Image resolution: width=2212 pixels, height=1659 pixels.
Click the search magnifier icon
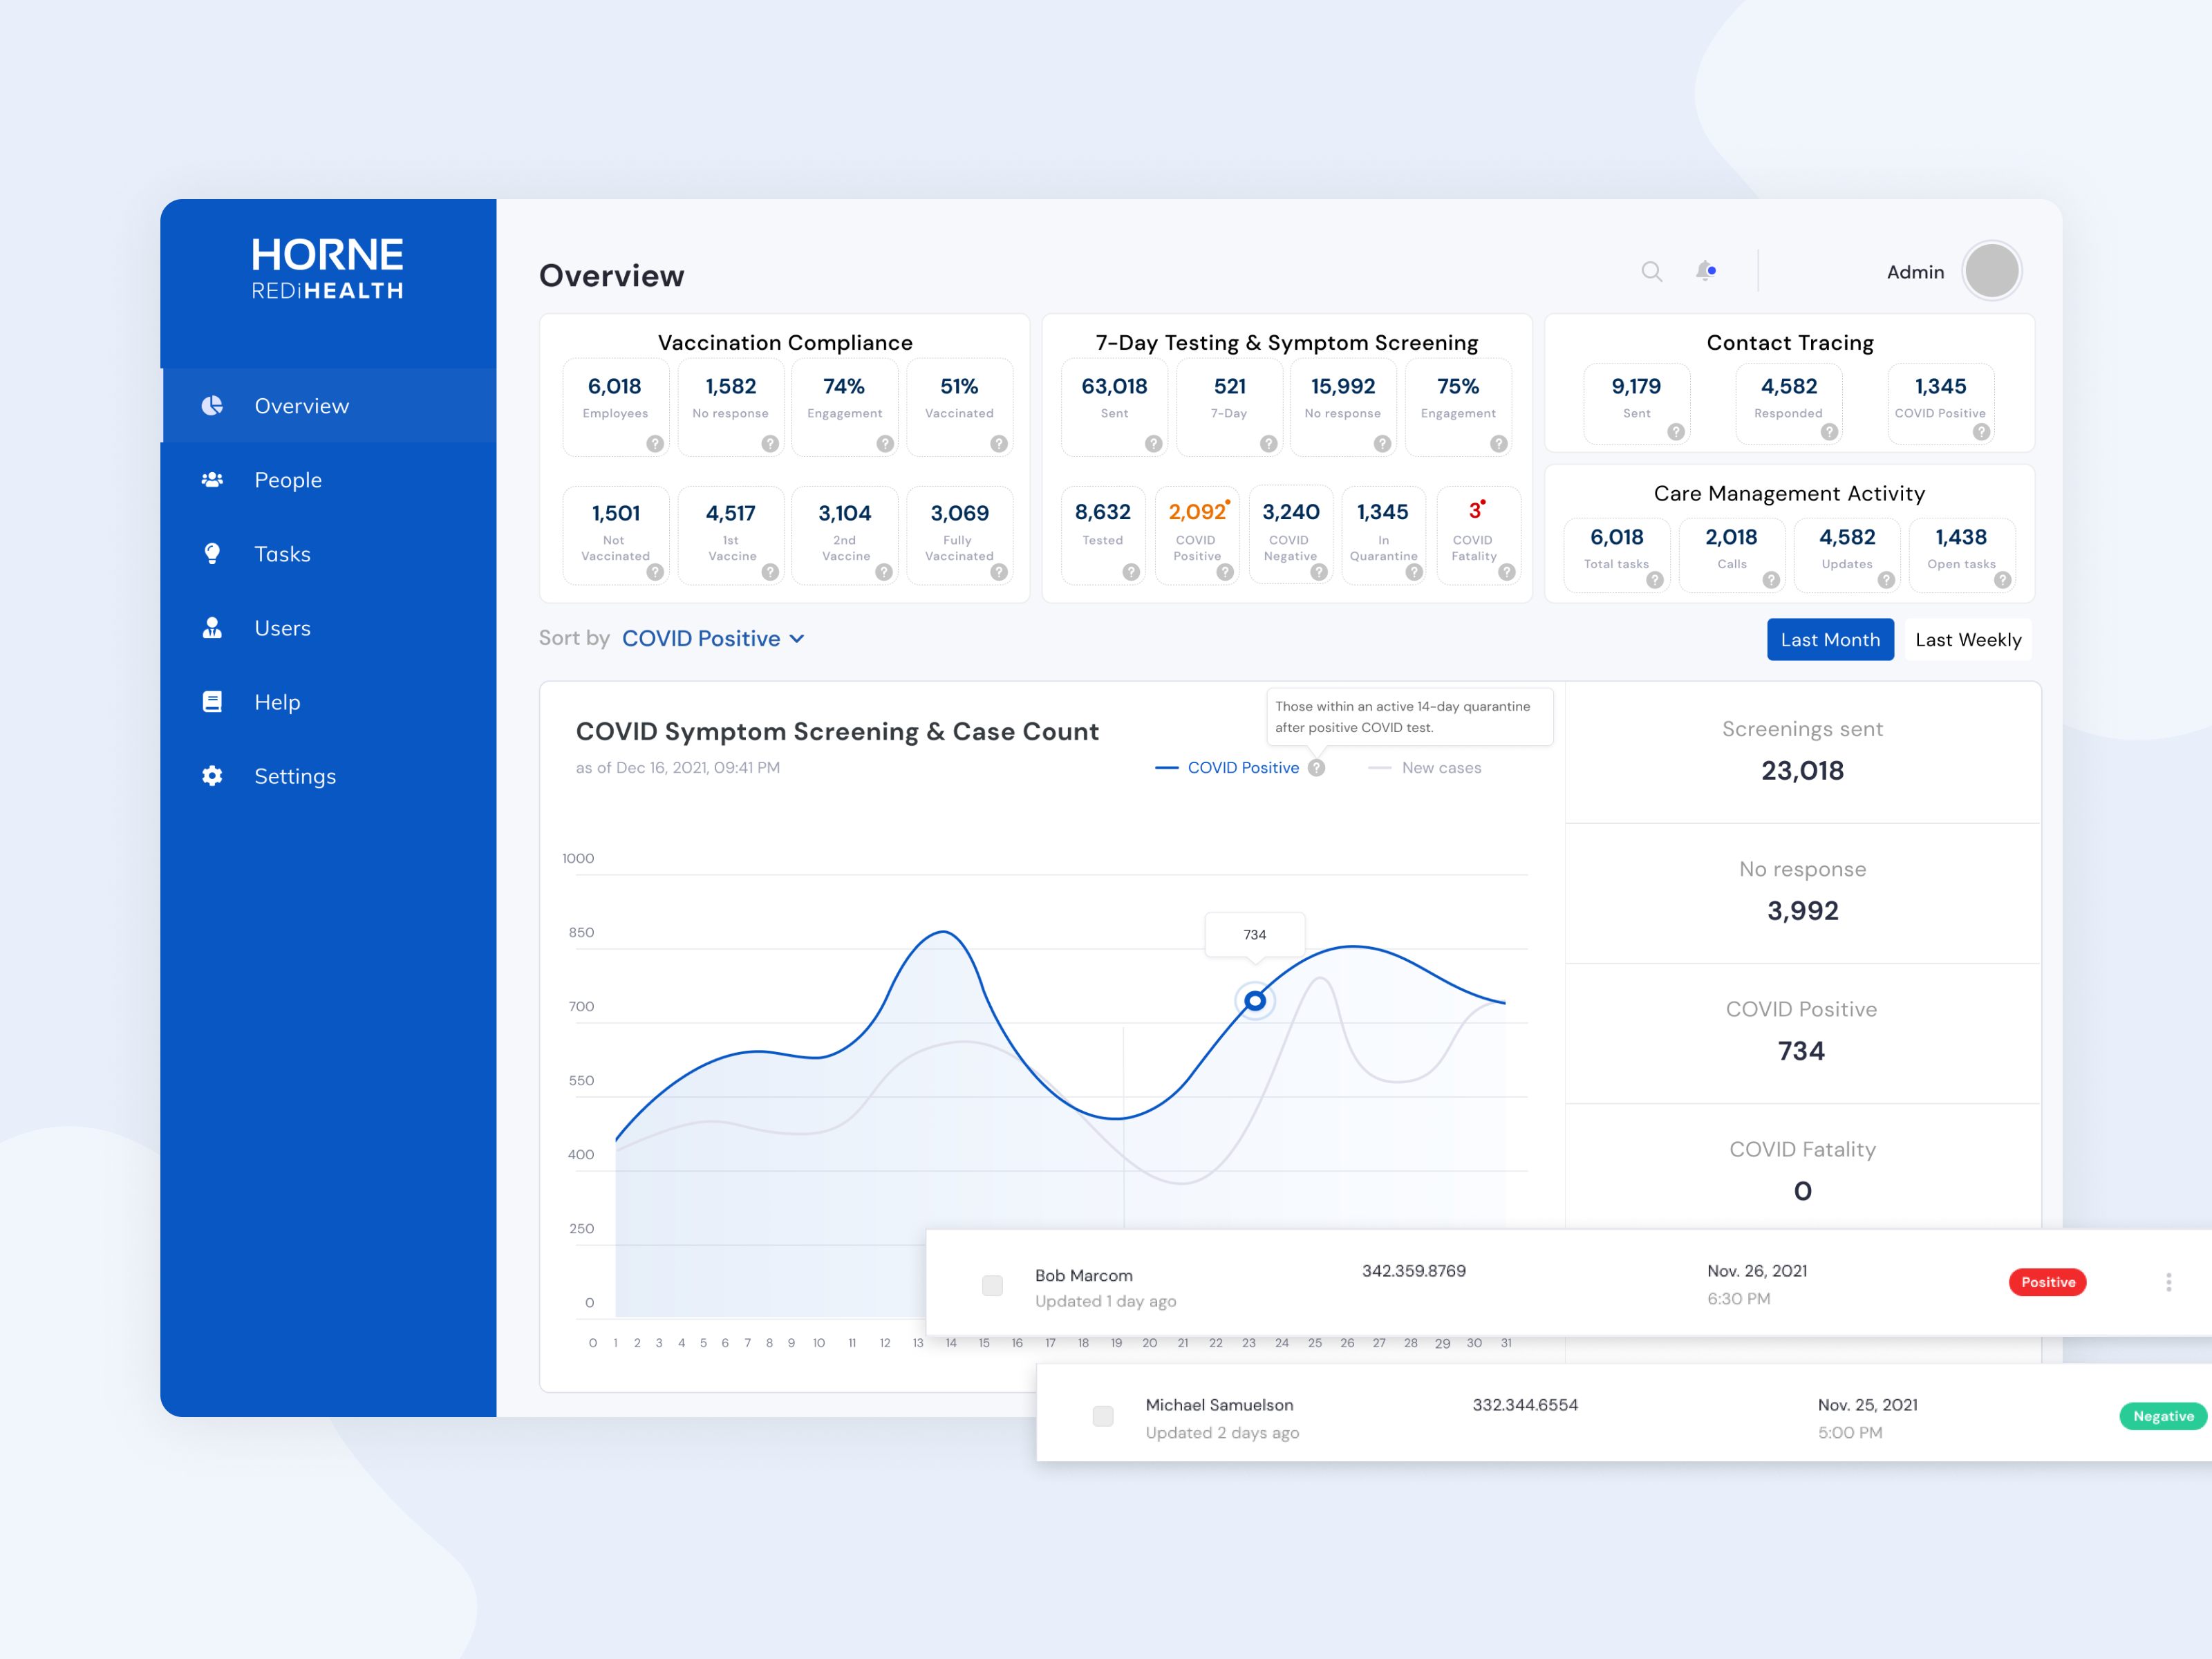point(1651,272)
